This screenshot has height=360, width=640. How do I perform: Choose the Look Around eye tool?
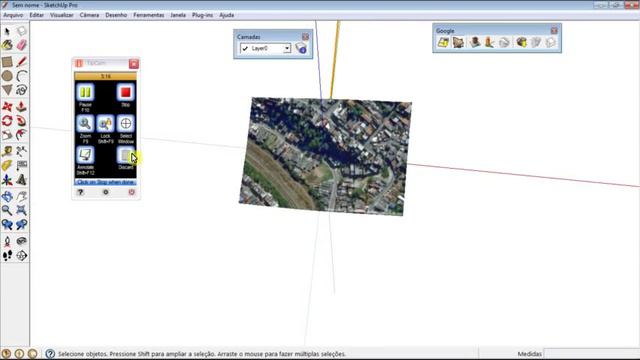click(22, 241)
